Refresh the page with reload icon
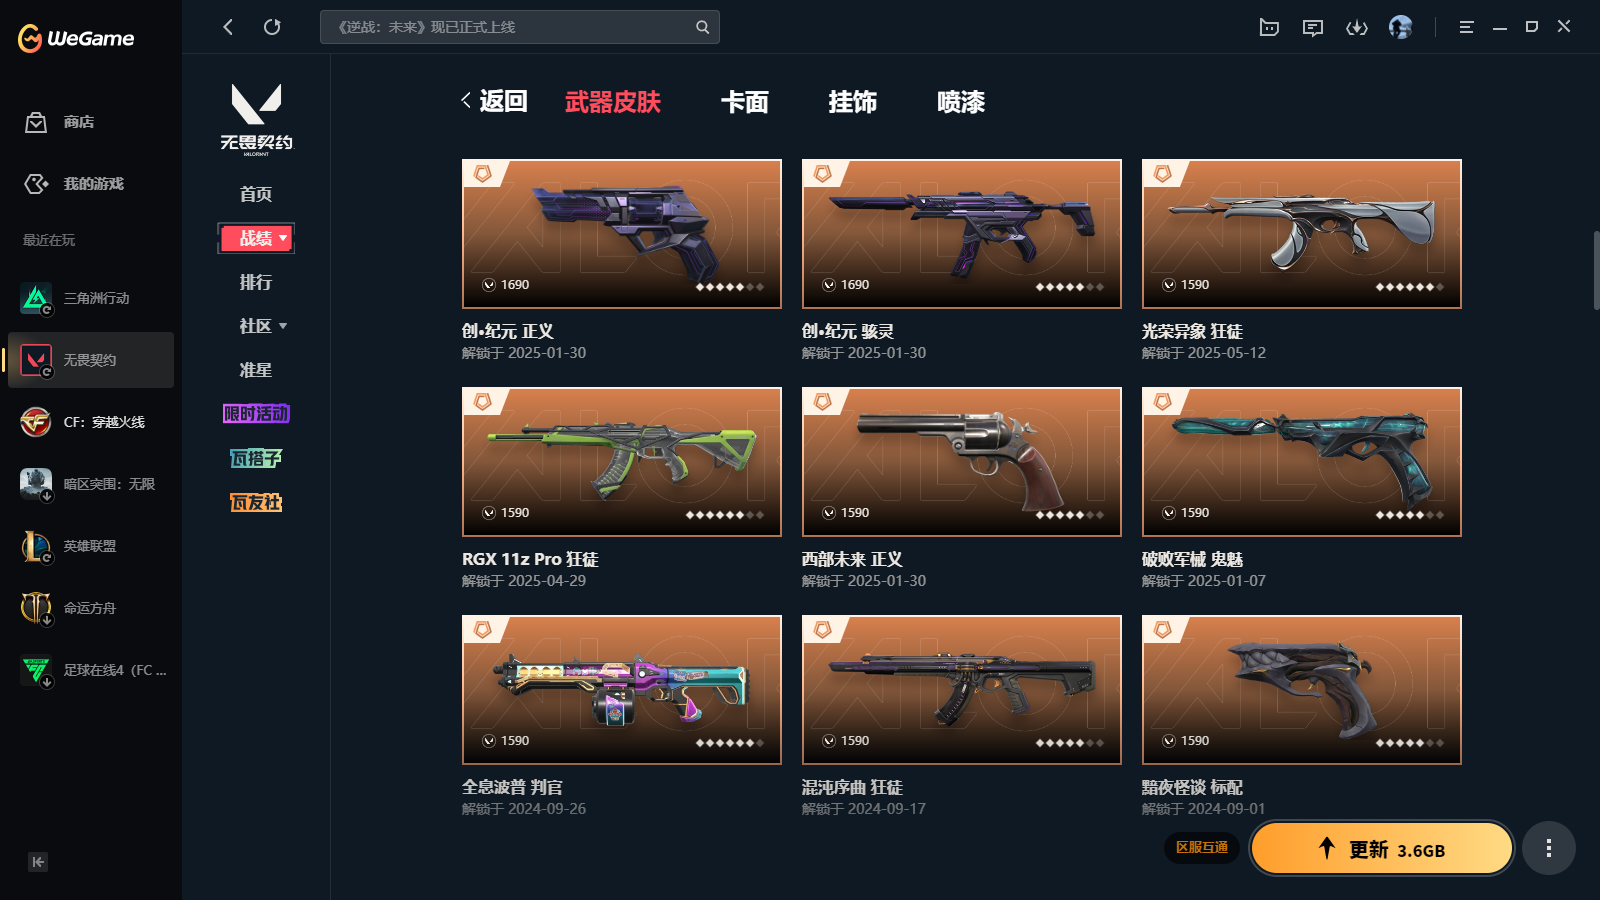Screen dimensions: 1600x900 [272, 27]
